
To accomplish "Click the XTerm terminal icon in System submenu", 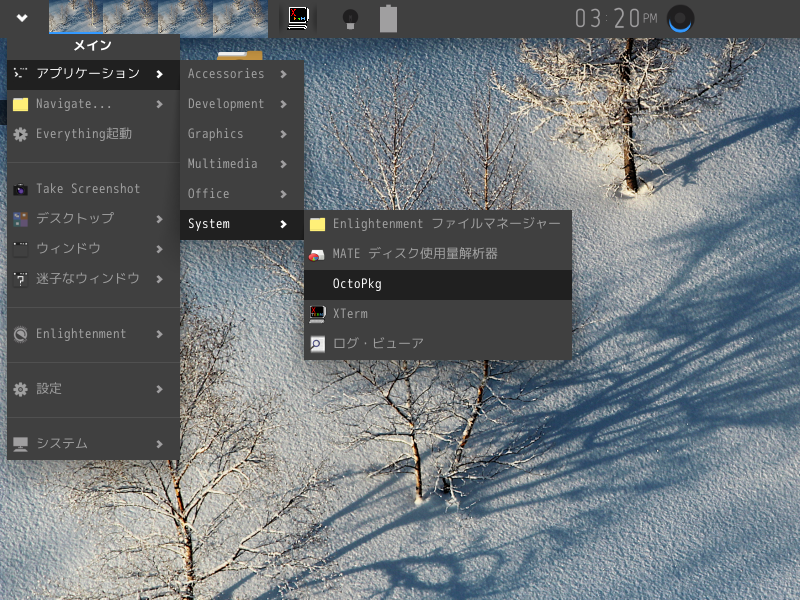I will tap(317, 314).
